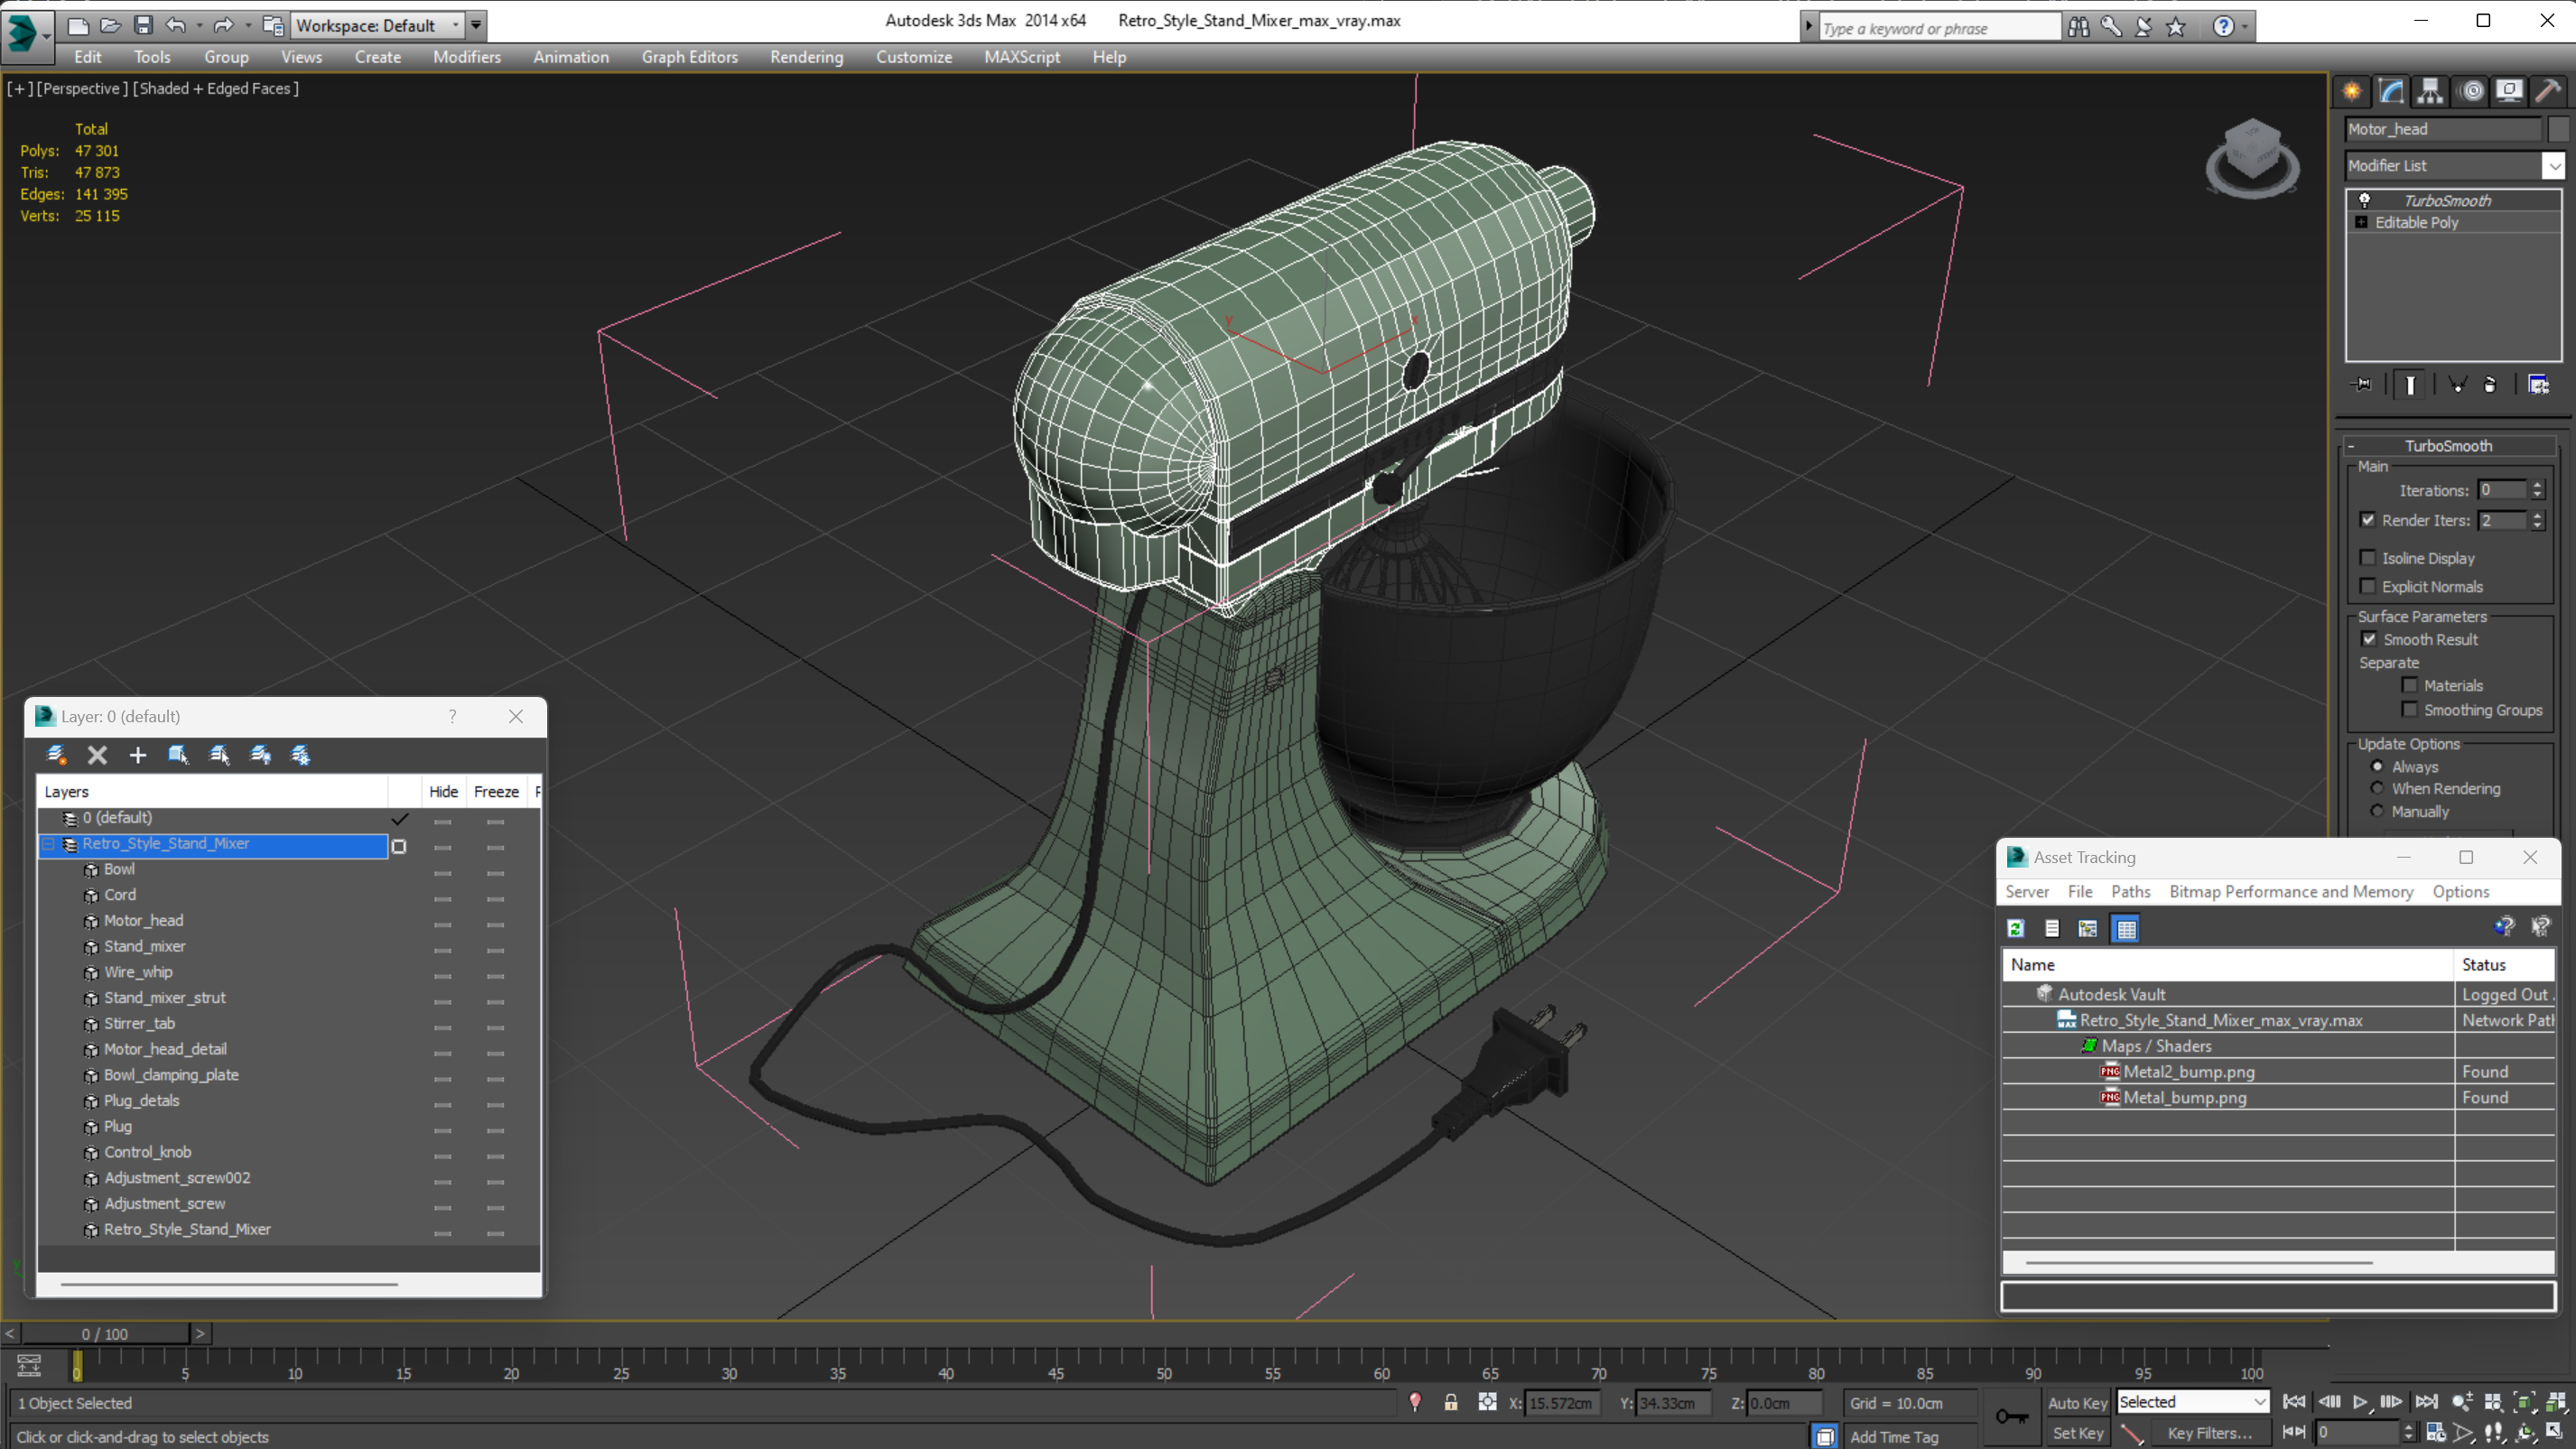Toggle the selection lock padlock icon
Viewport: 2576px width, 1449px height.
(1450, 1403)
